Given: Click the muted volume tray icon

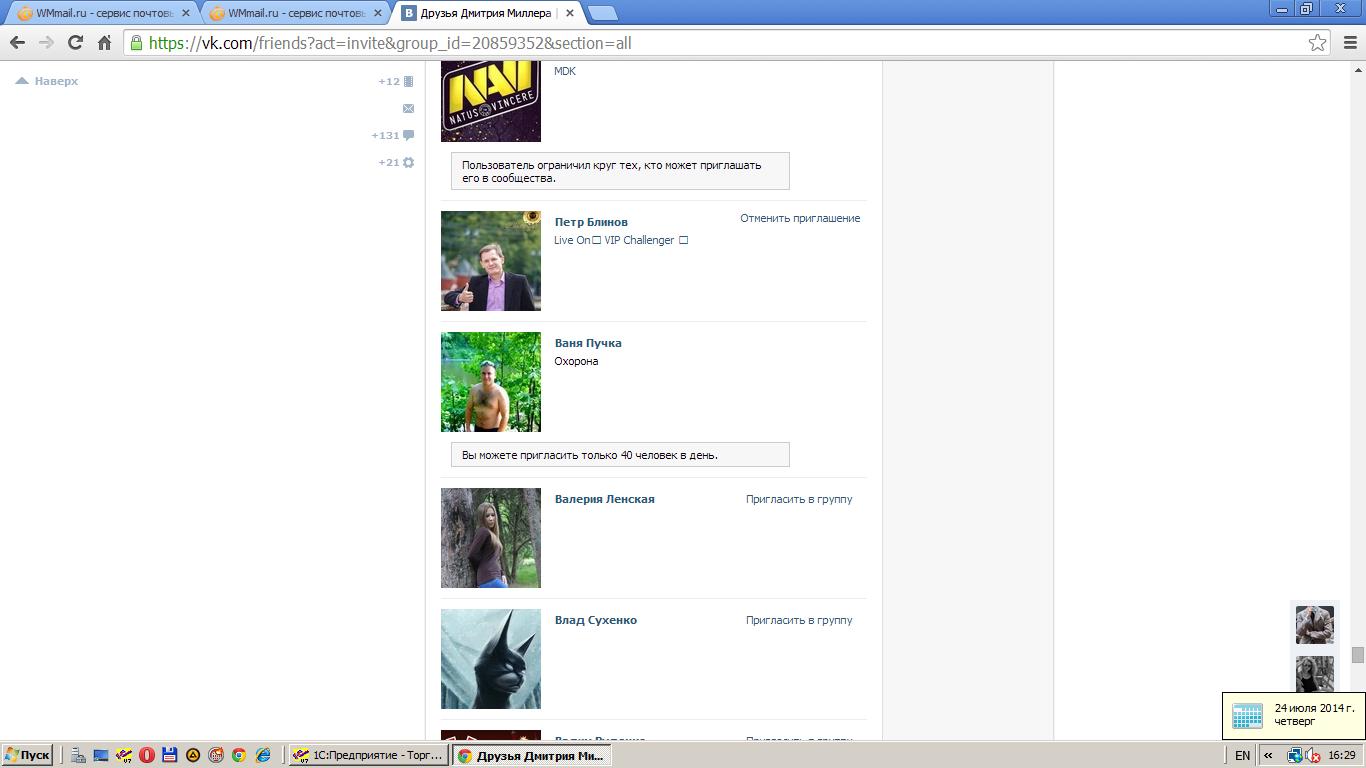Looking at the screenshot, I should click(x=1313, y=756).
